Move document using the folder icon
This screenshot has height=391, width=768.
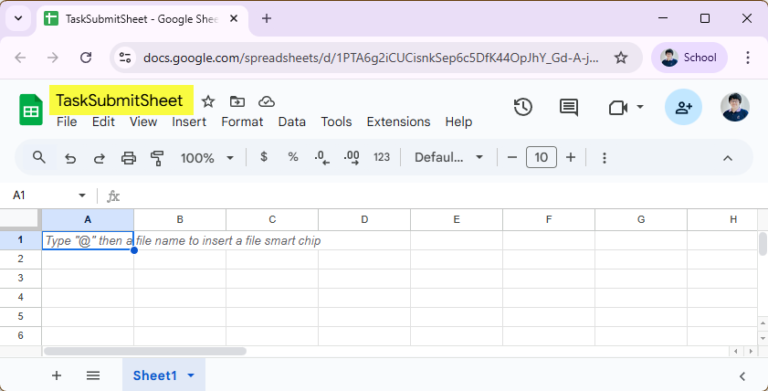click(x=237, y=101)
